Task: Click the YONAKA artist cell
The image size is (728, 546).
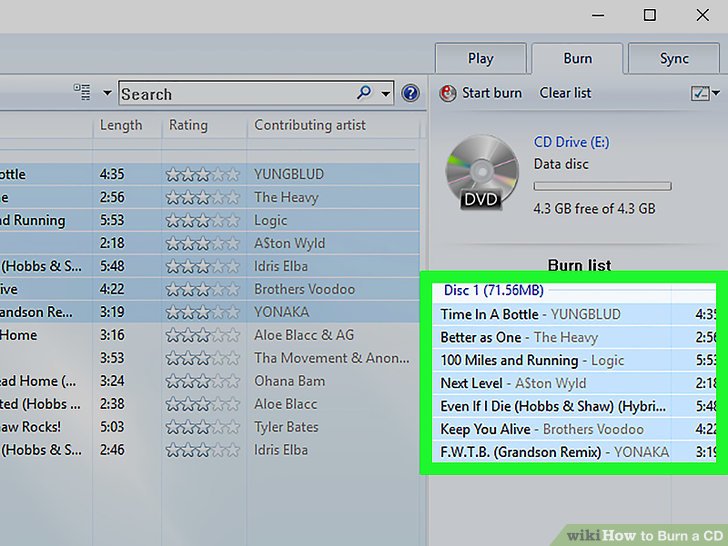Action: click(281, 312)
